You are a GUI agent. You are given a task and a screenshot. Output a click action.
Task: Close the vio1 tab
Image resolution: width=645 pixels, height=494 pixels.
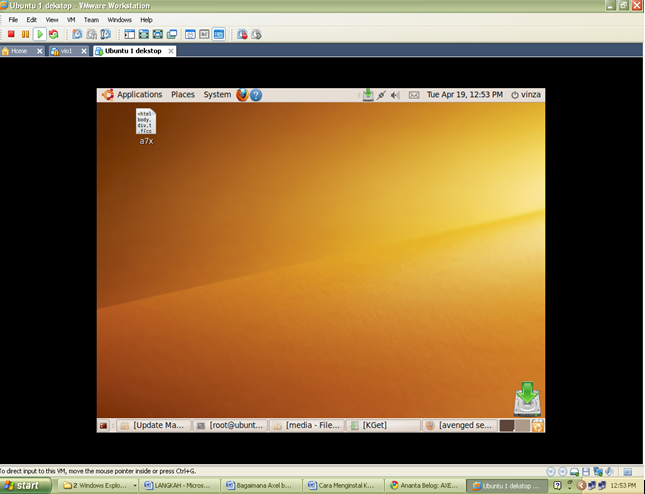[x=84, y=51]
